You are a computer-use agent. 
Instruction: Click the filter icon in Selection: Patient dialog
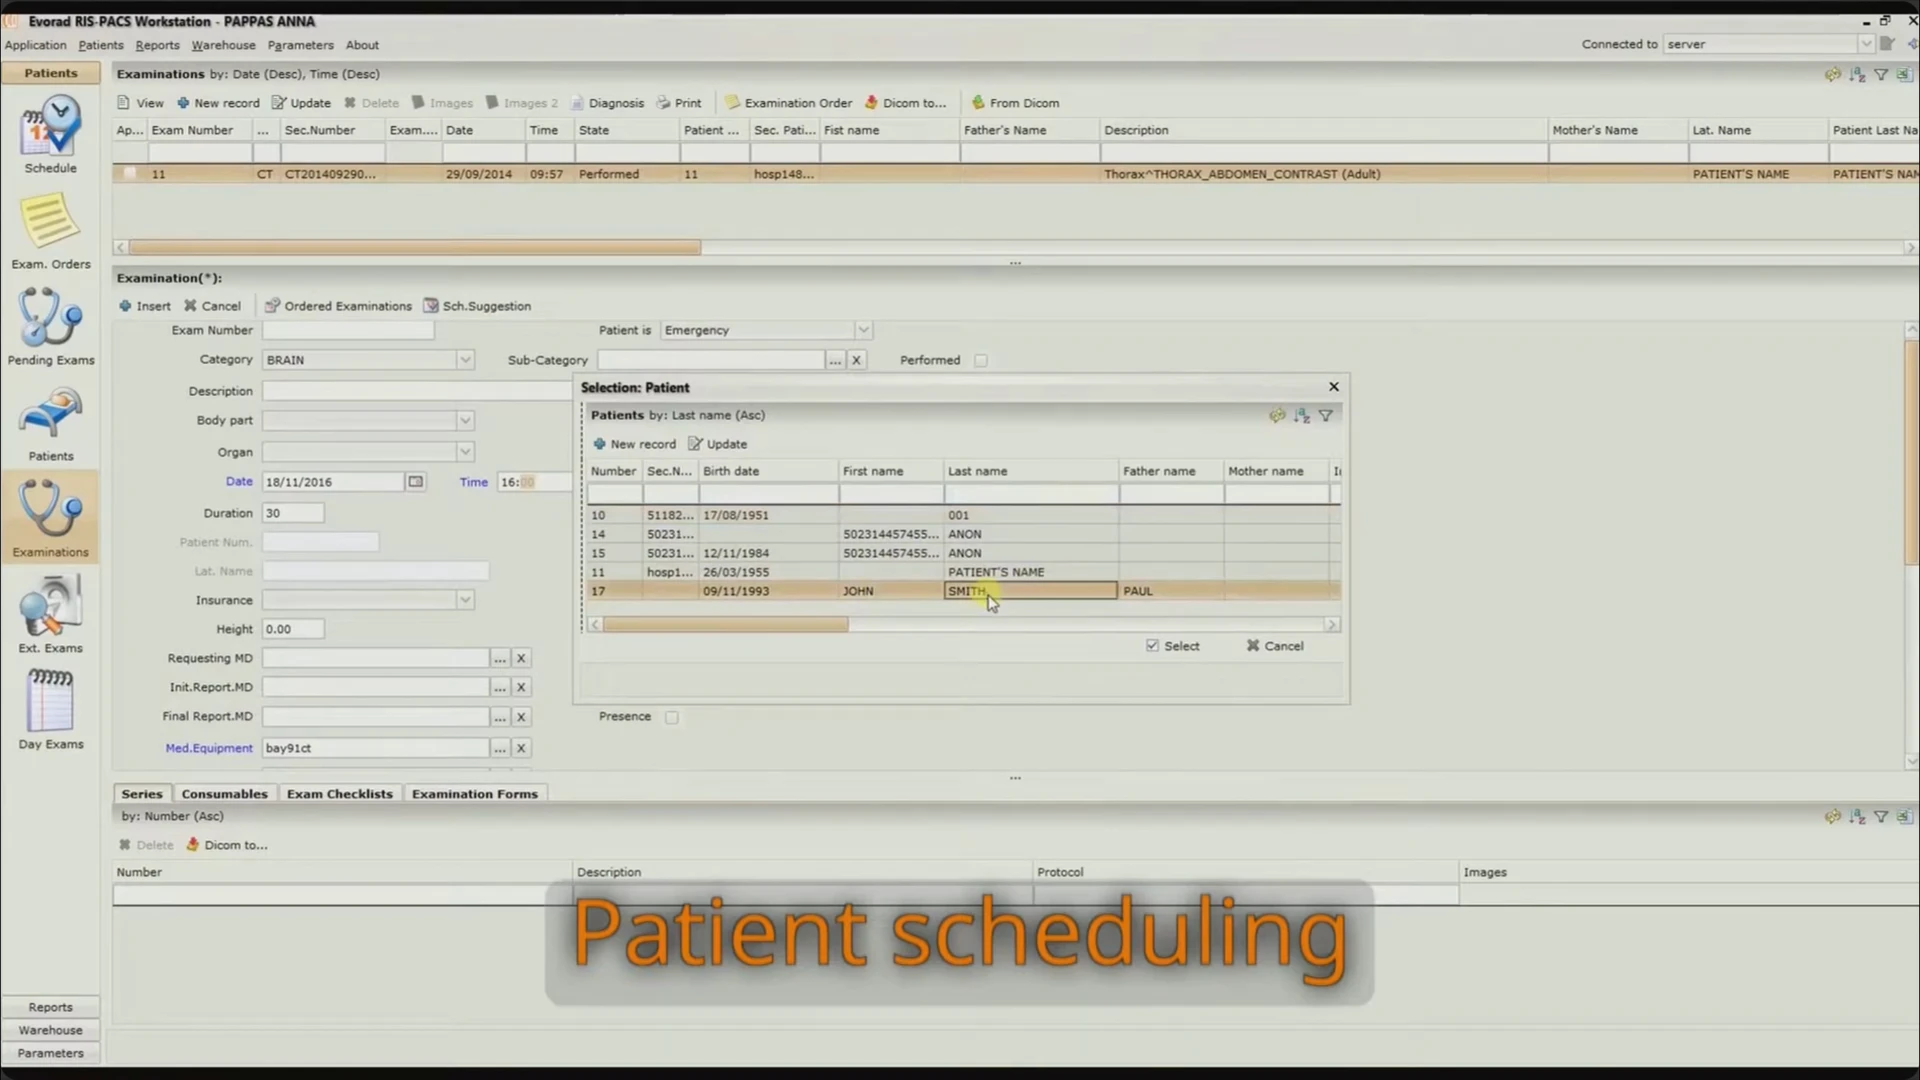1326,415
